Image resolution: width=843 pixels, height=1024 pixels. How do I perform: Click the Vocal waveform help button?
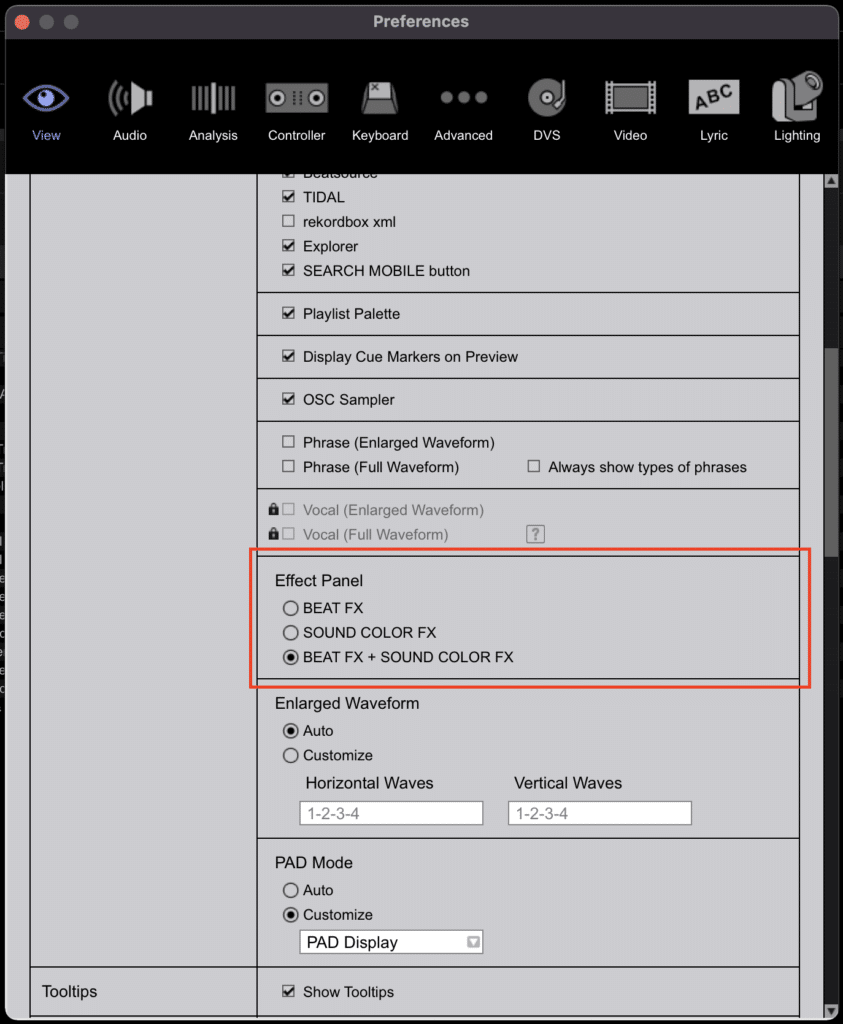tap(535, 534)
